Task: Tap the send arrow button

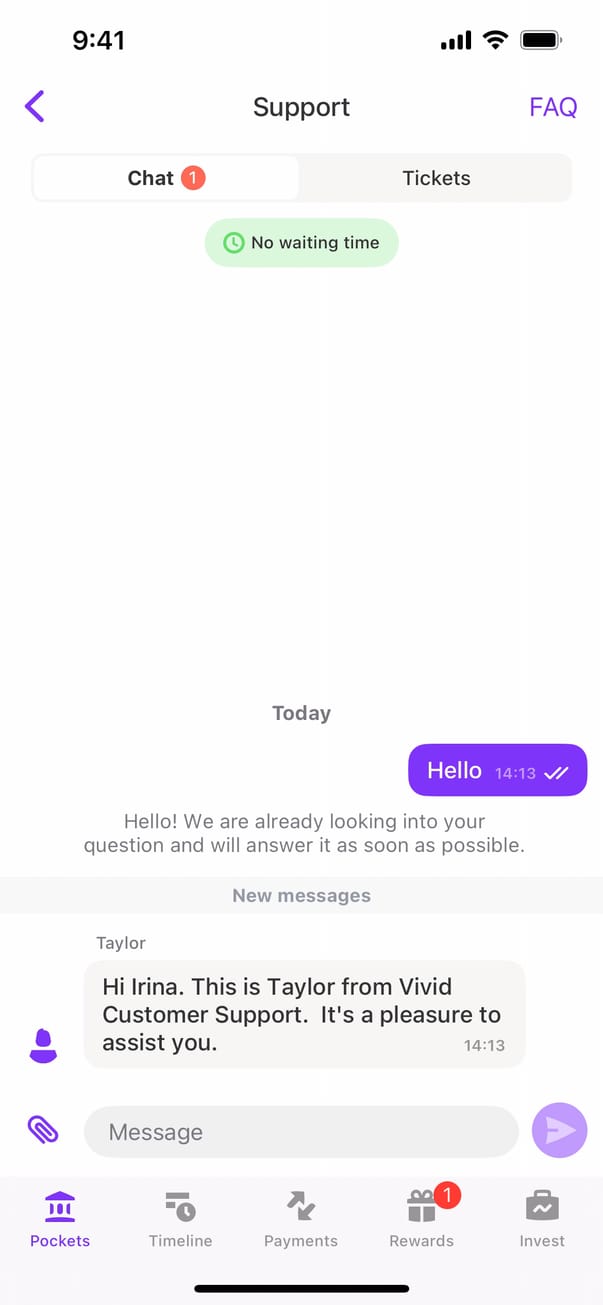Action: pos(560,1130)
